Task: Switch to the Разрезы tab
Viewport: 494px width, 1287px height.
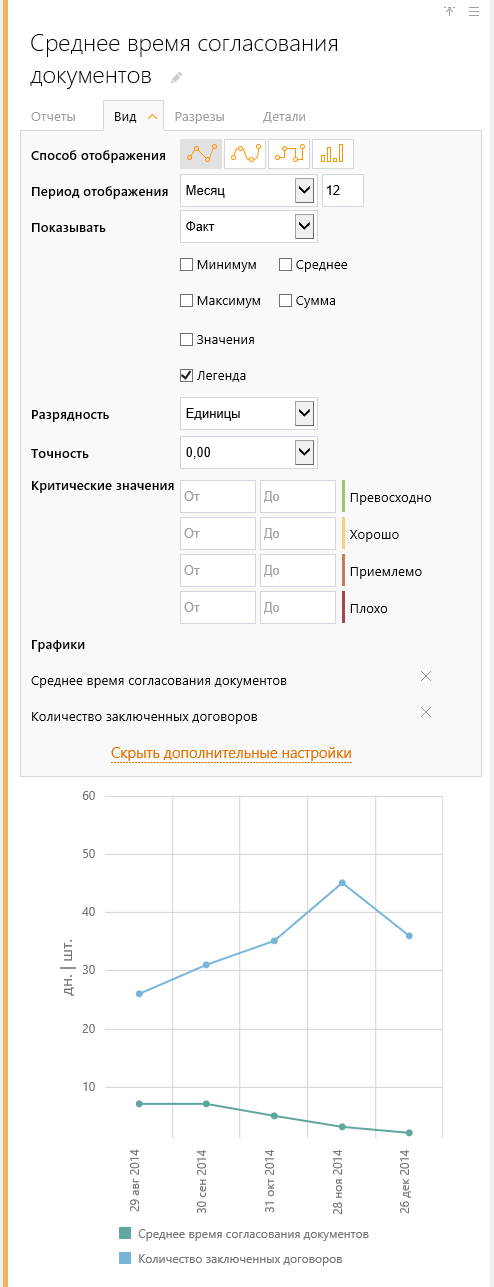Action: pyautogui.click(x=199, y=116)
